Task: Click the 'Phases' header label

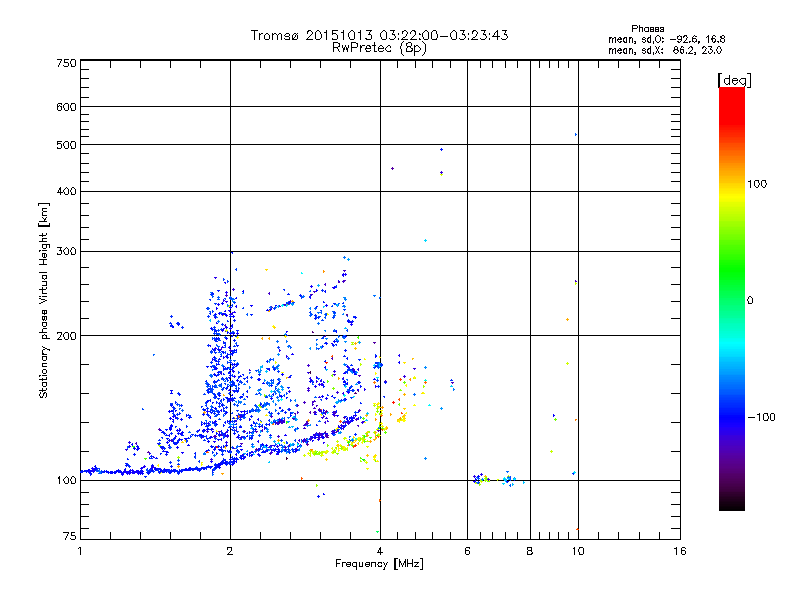Action: coord(647,29)
